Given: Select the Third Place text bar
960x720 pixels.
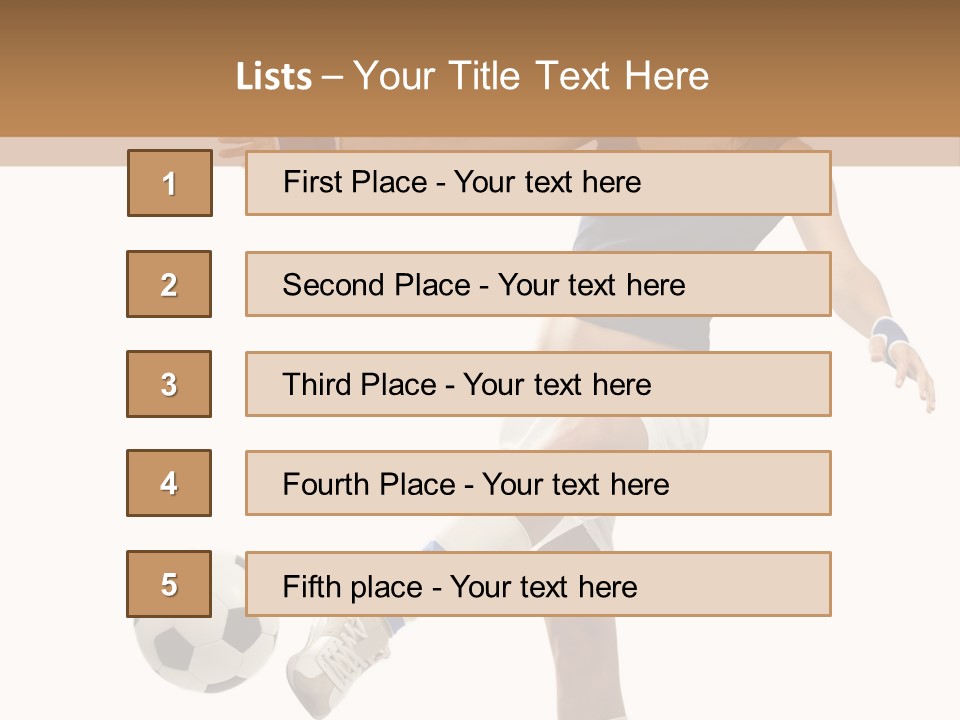Looking at the screenshot, I should pyautogui.click(x=538, y=384).
